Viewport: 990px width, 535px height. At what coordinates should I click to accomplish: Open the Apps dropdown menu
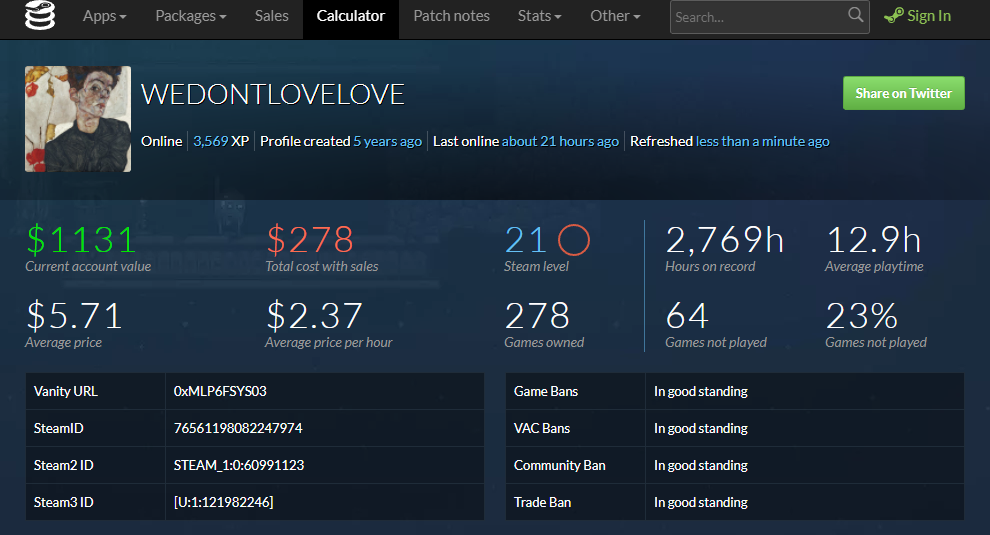(x=104, y=16)
